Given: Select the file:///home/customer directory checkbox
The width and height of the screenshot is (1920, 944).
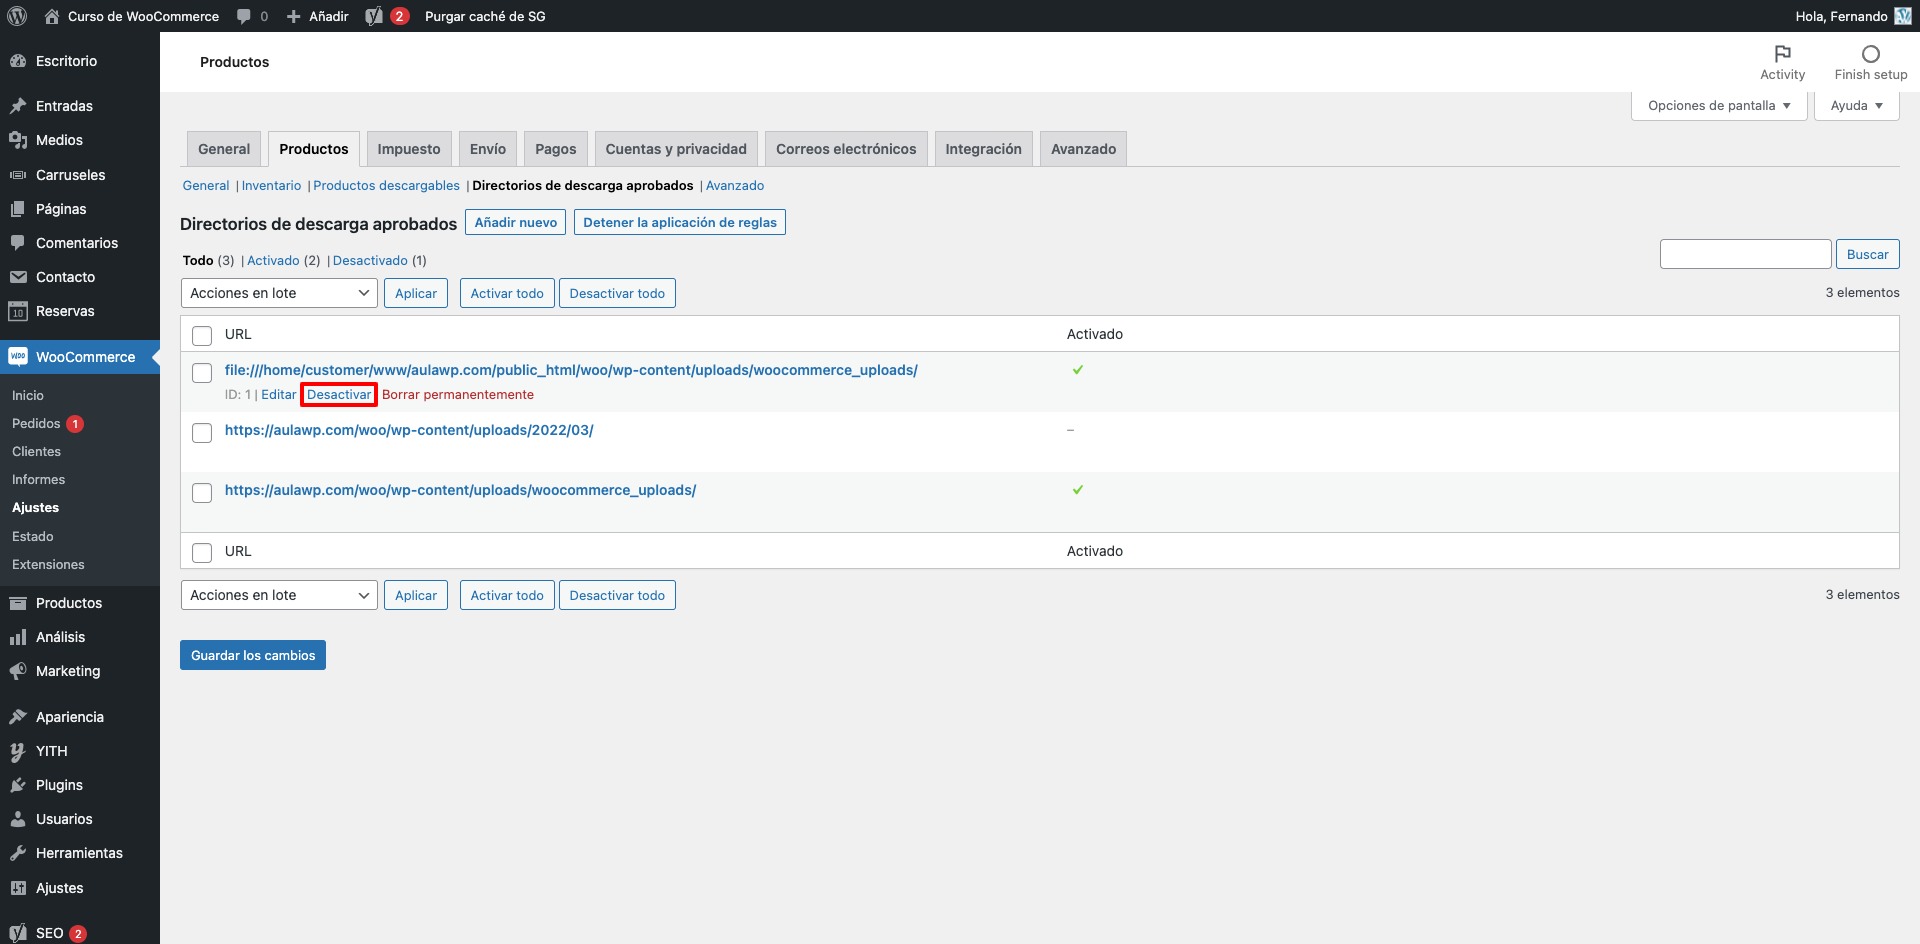Looking at the screenshot, I should tap(202, 373).
